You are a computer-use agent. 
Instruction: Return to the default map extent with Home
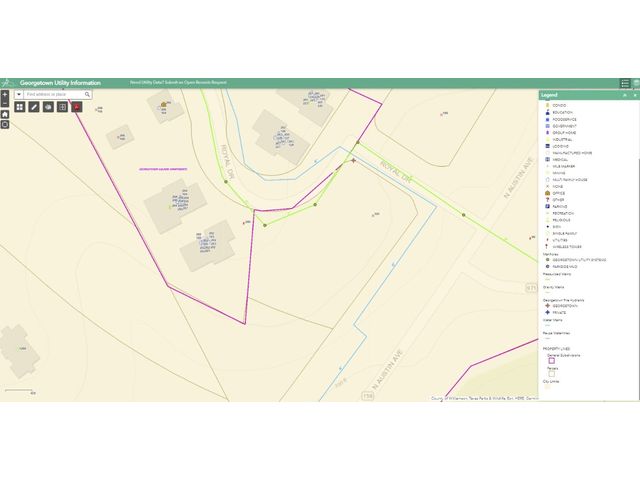click(x=5, y=115)
